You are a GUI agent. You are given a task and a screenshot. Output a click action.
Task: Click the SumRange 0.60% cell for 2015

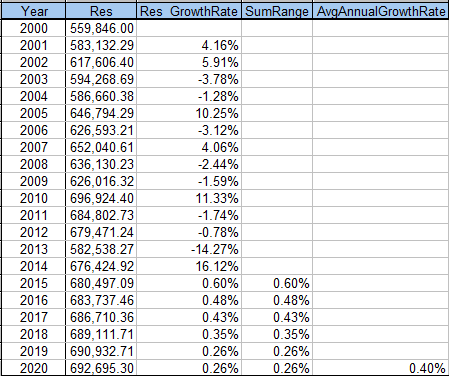pos(277,283)
